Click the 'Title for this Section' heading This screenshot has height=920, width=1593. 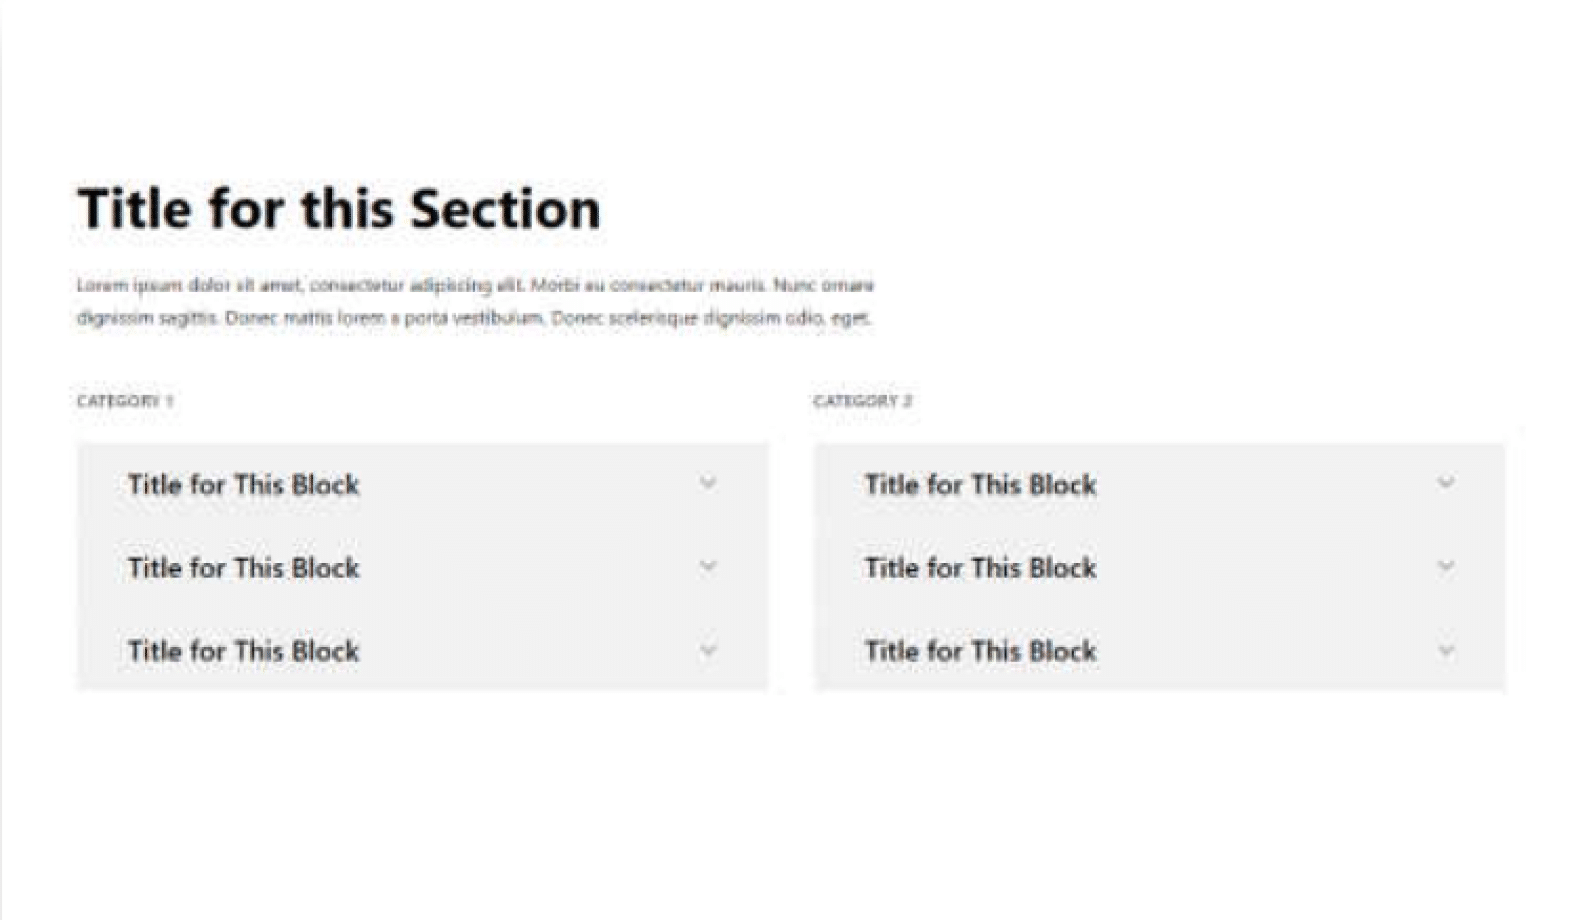pyautogui.click(x=339, y=209)
